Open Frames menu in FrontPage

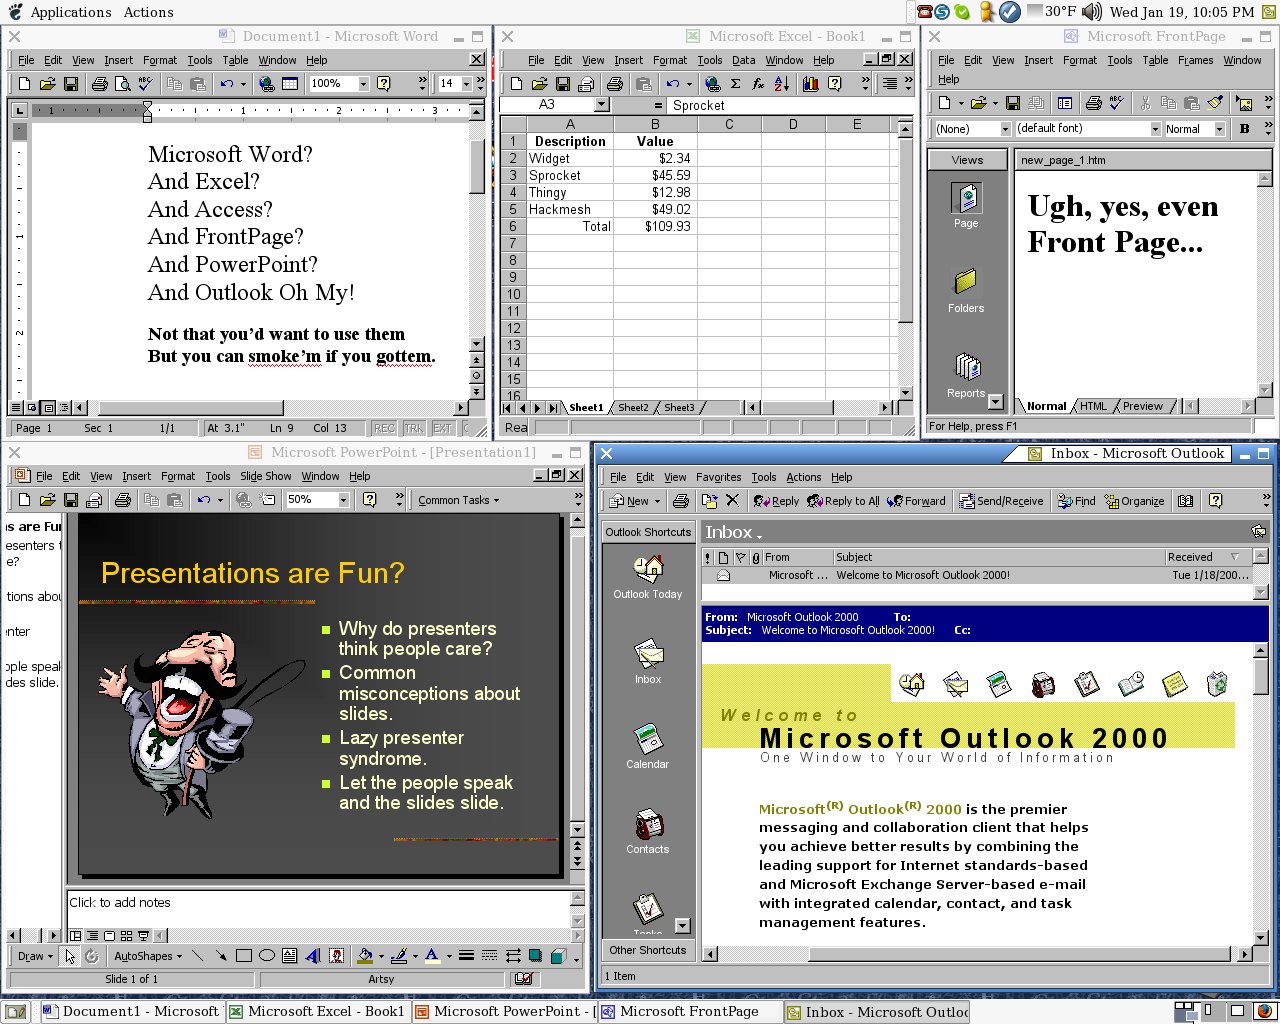click(1195, 60)
